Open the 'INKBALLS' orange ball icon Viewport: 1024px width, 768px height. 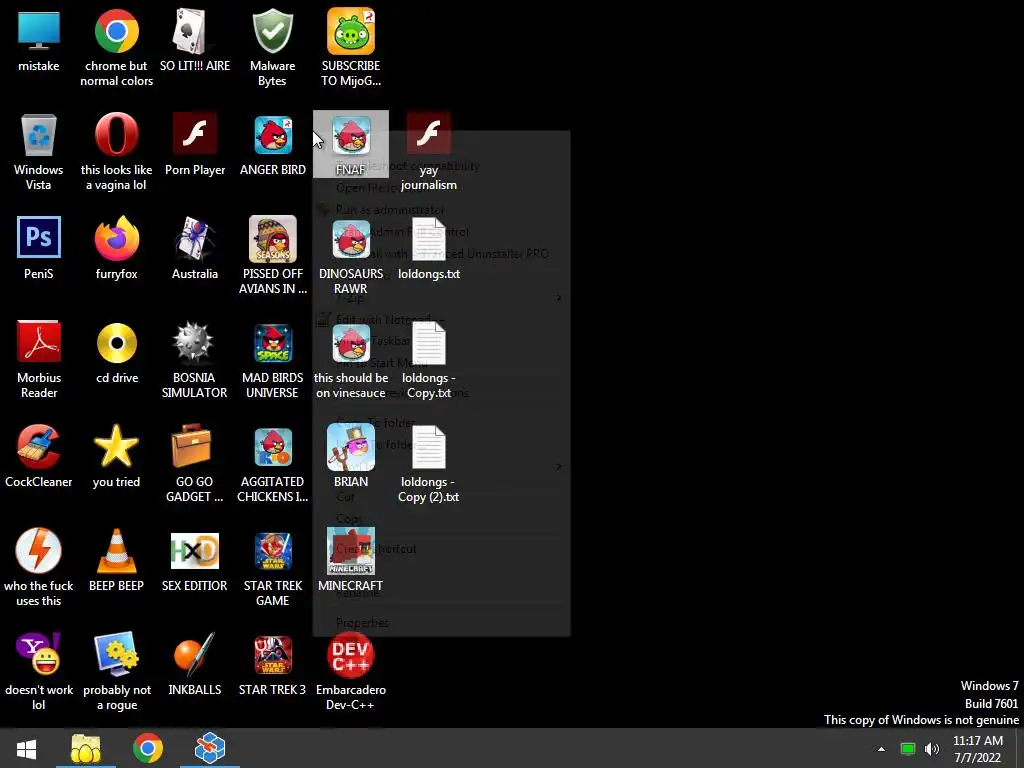[195, 654]
